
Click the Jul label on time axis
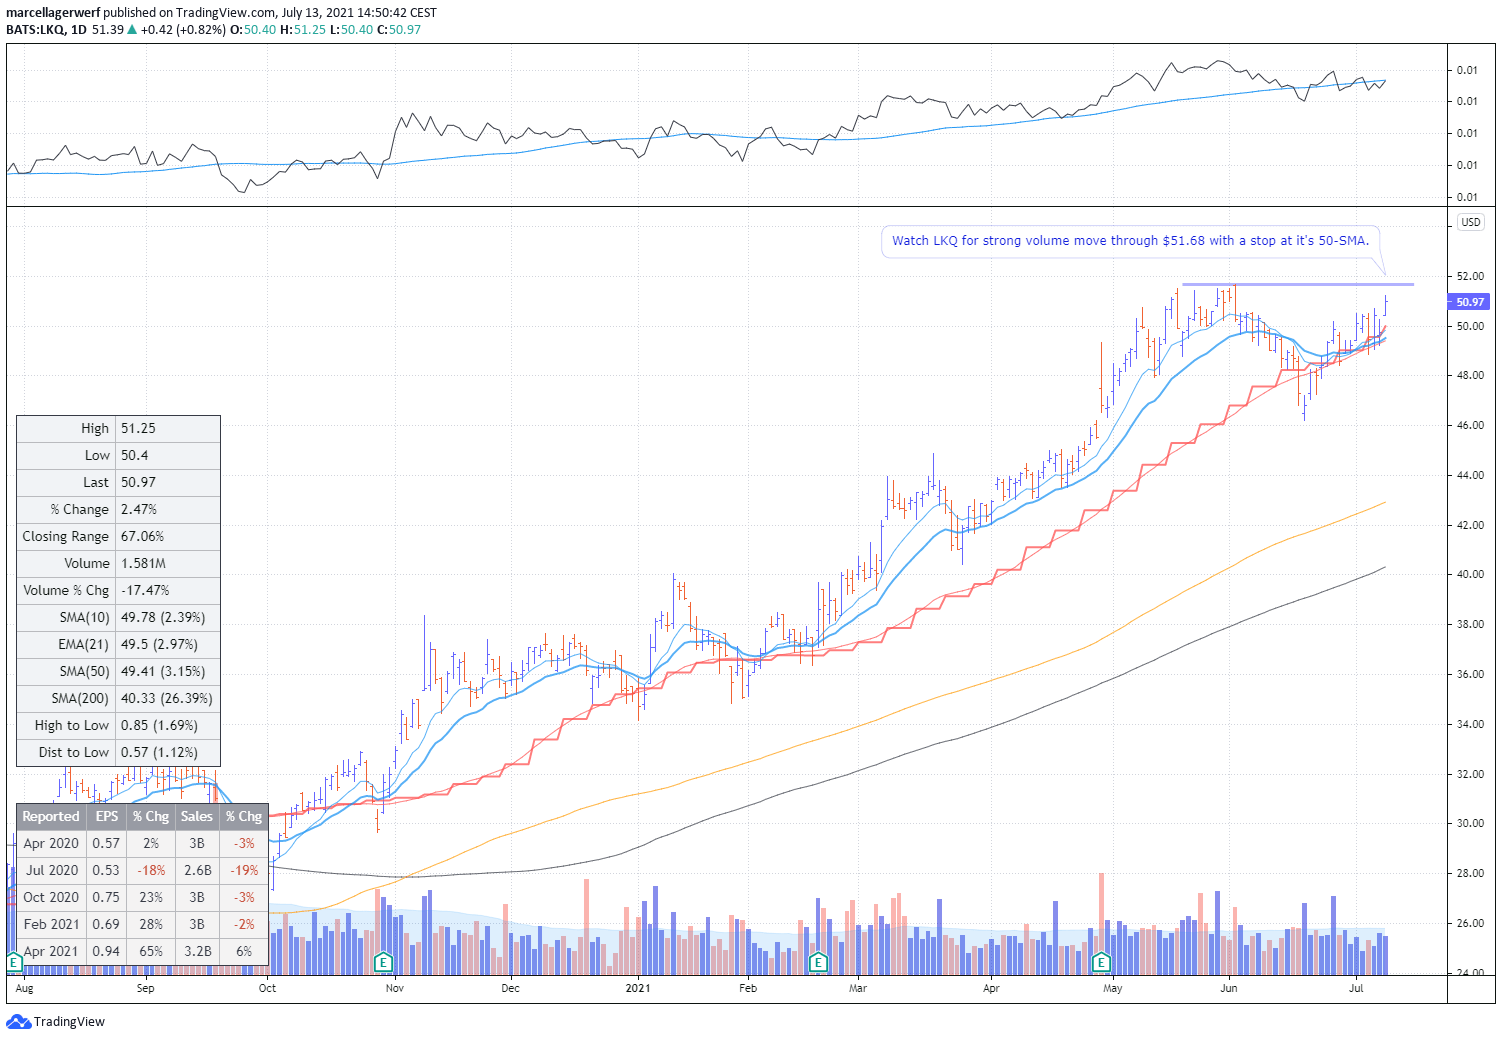[1356, 988]
